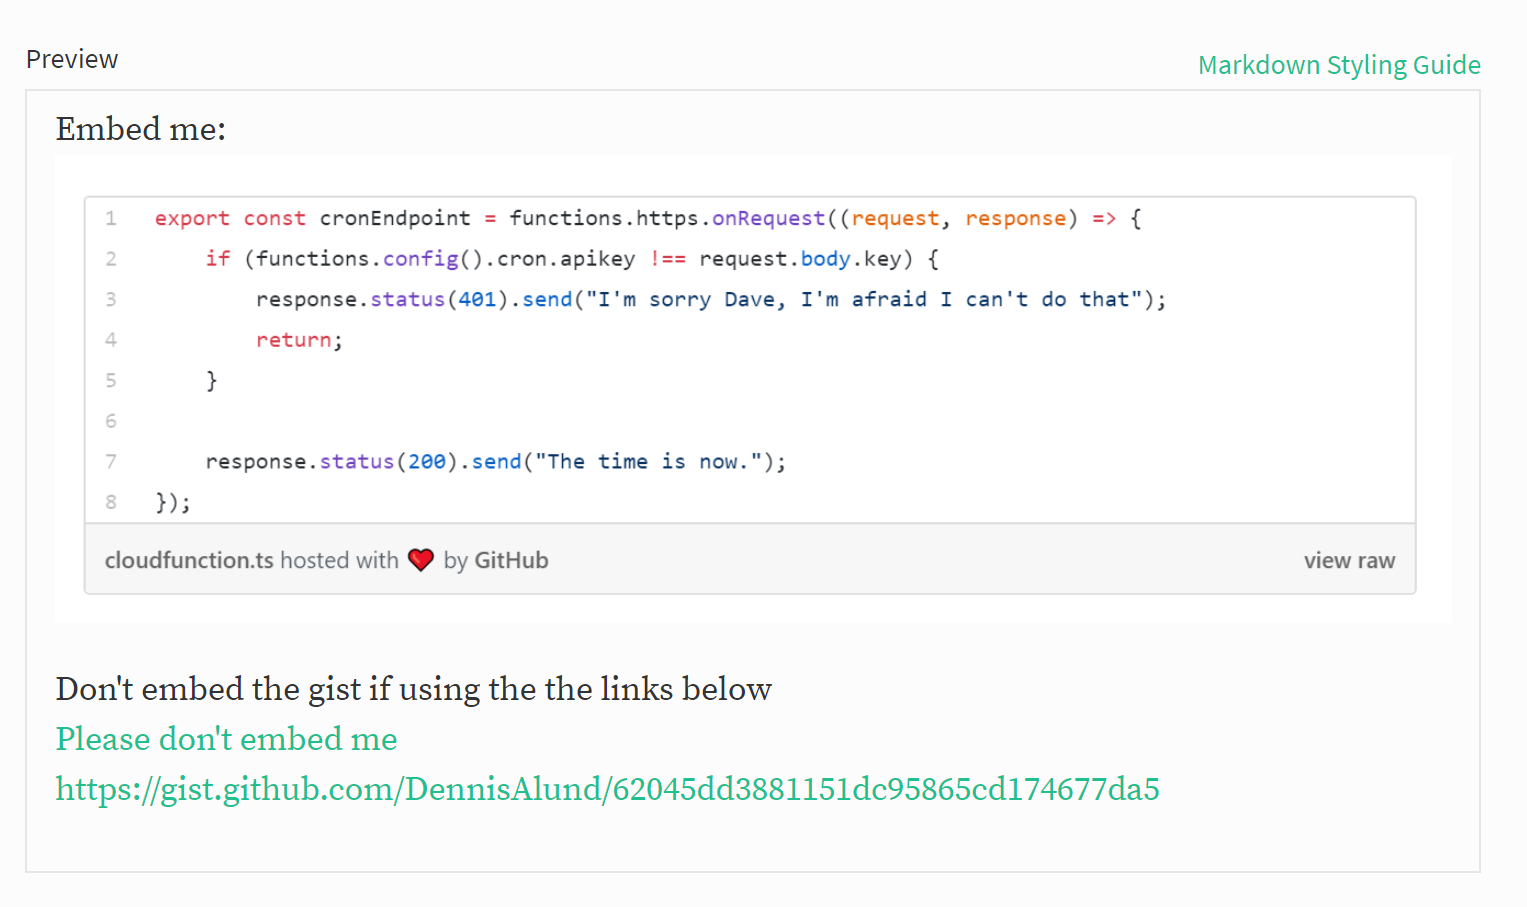The width and height of the screenshot is (1527, 907).
Task: Open the gist.github.com DennisAlund URL link
Action: pos(608,789)
